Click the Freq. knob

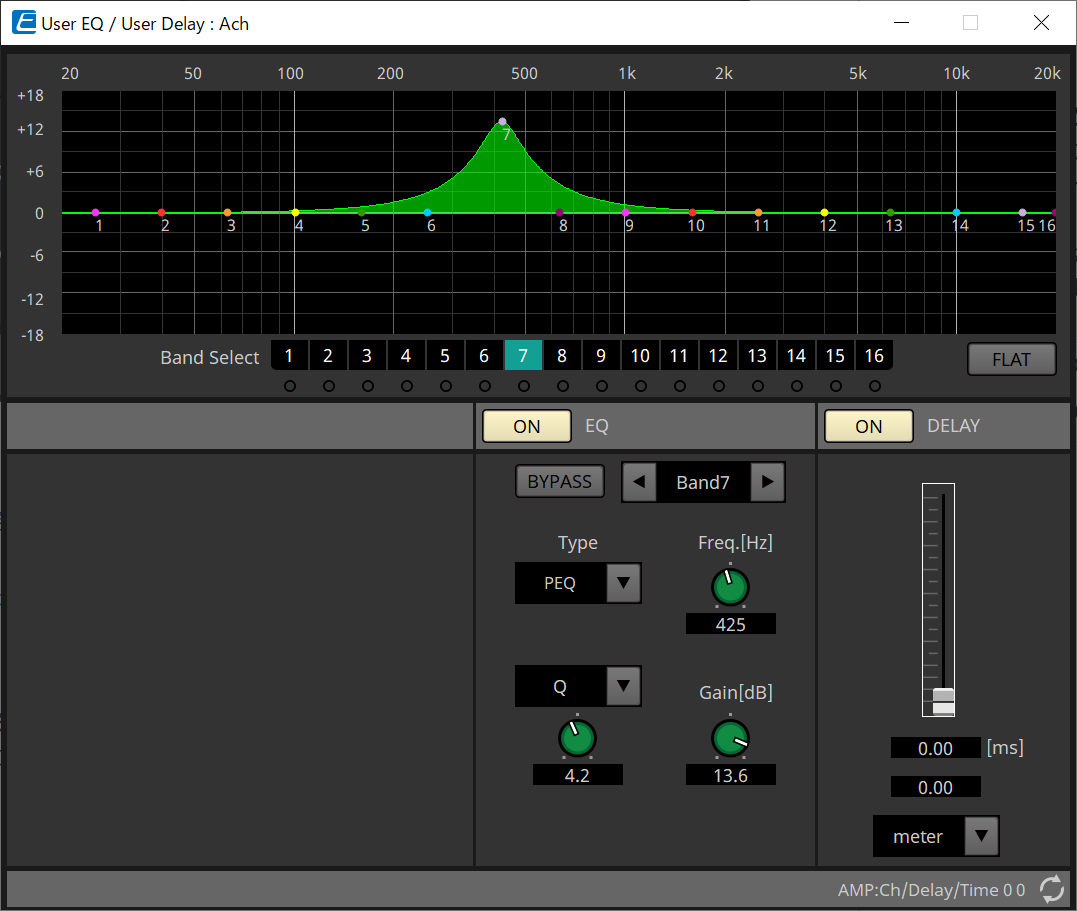click(730, 587)
